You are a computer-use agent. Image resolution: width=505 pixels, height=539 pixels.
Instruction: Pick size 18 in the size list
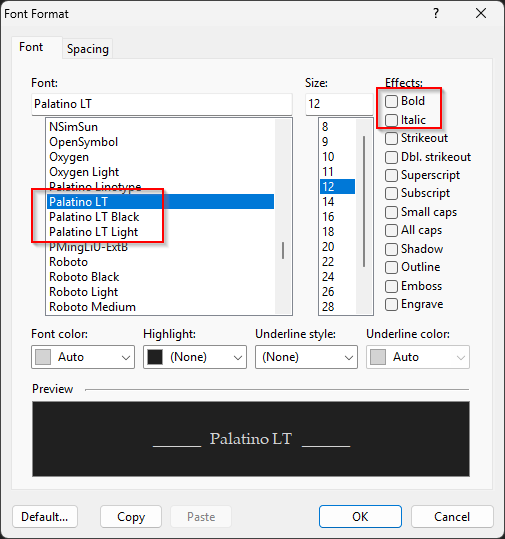coord(338,232)
